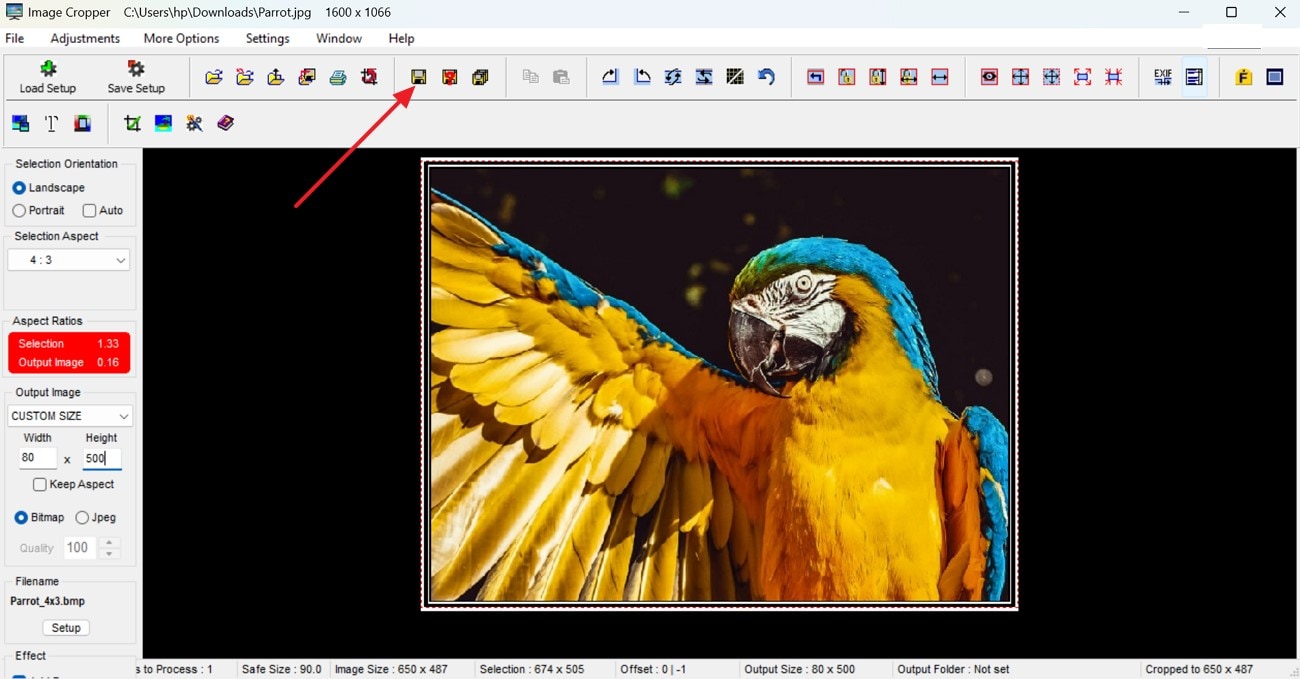The width and height of the screenshot is (1300, 679).
Task: Choose Bitmap output format
Action: 21,518
